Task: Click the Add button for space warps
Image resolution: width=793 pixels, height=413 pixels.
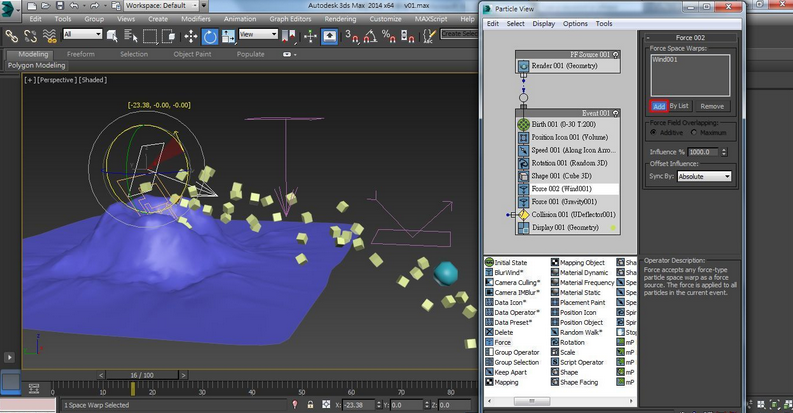Action: (658, 106)
